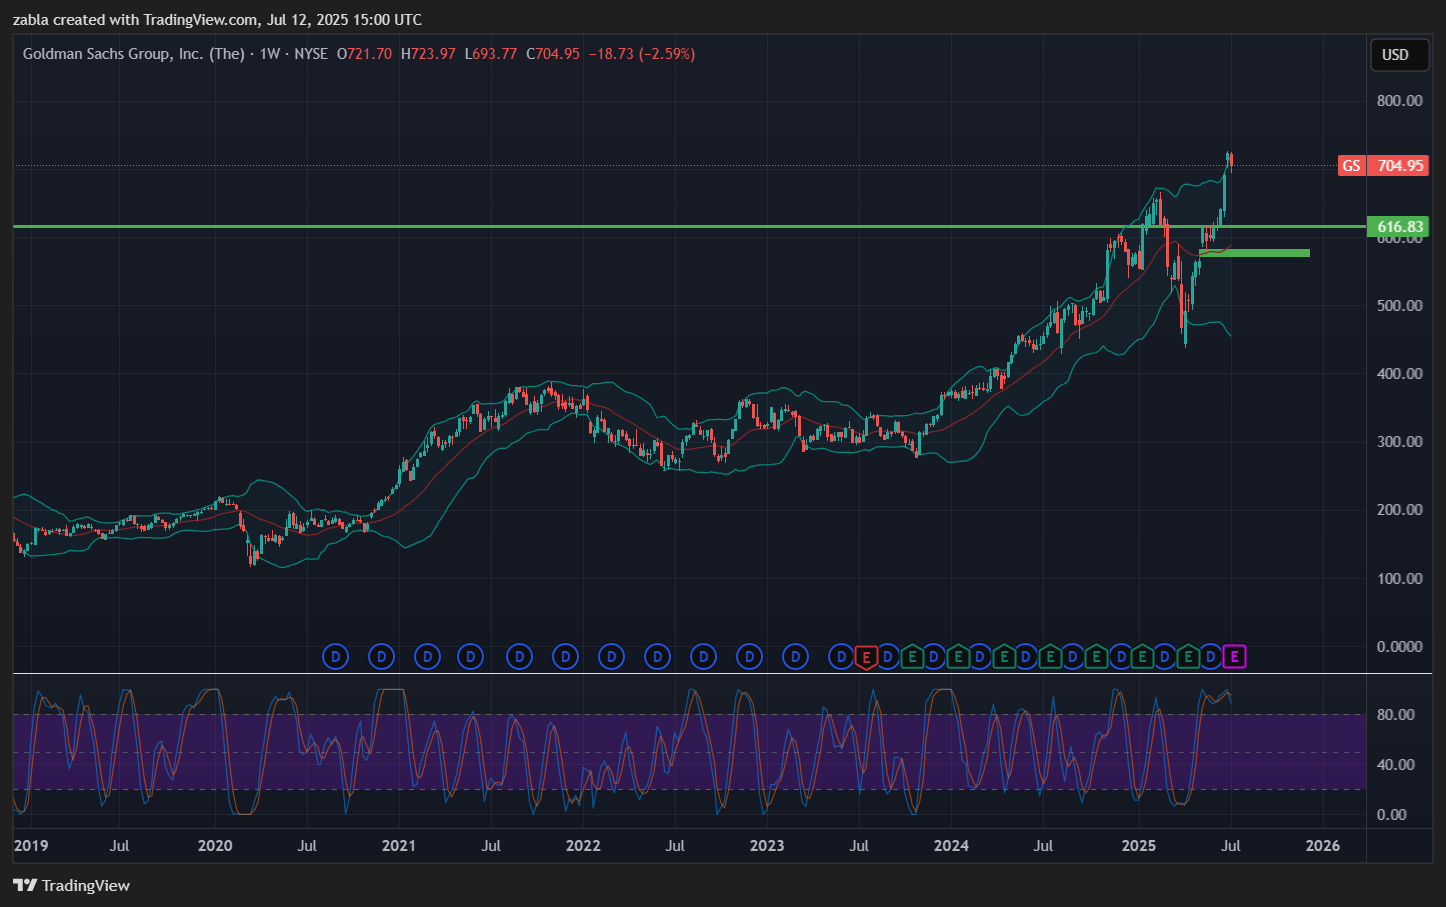Click the 2023 time axis label
1446x907 pixels.
(767, 846)
